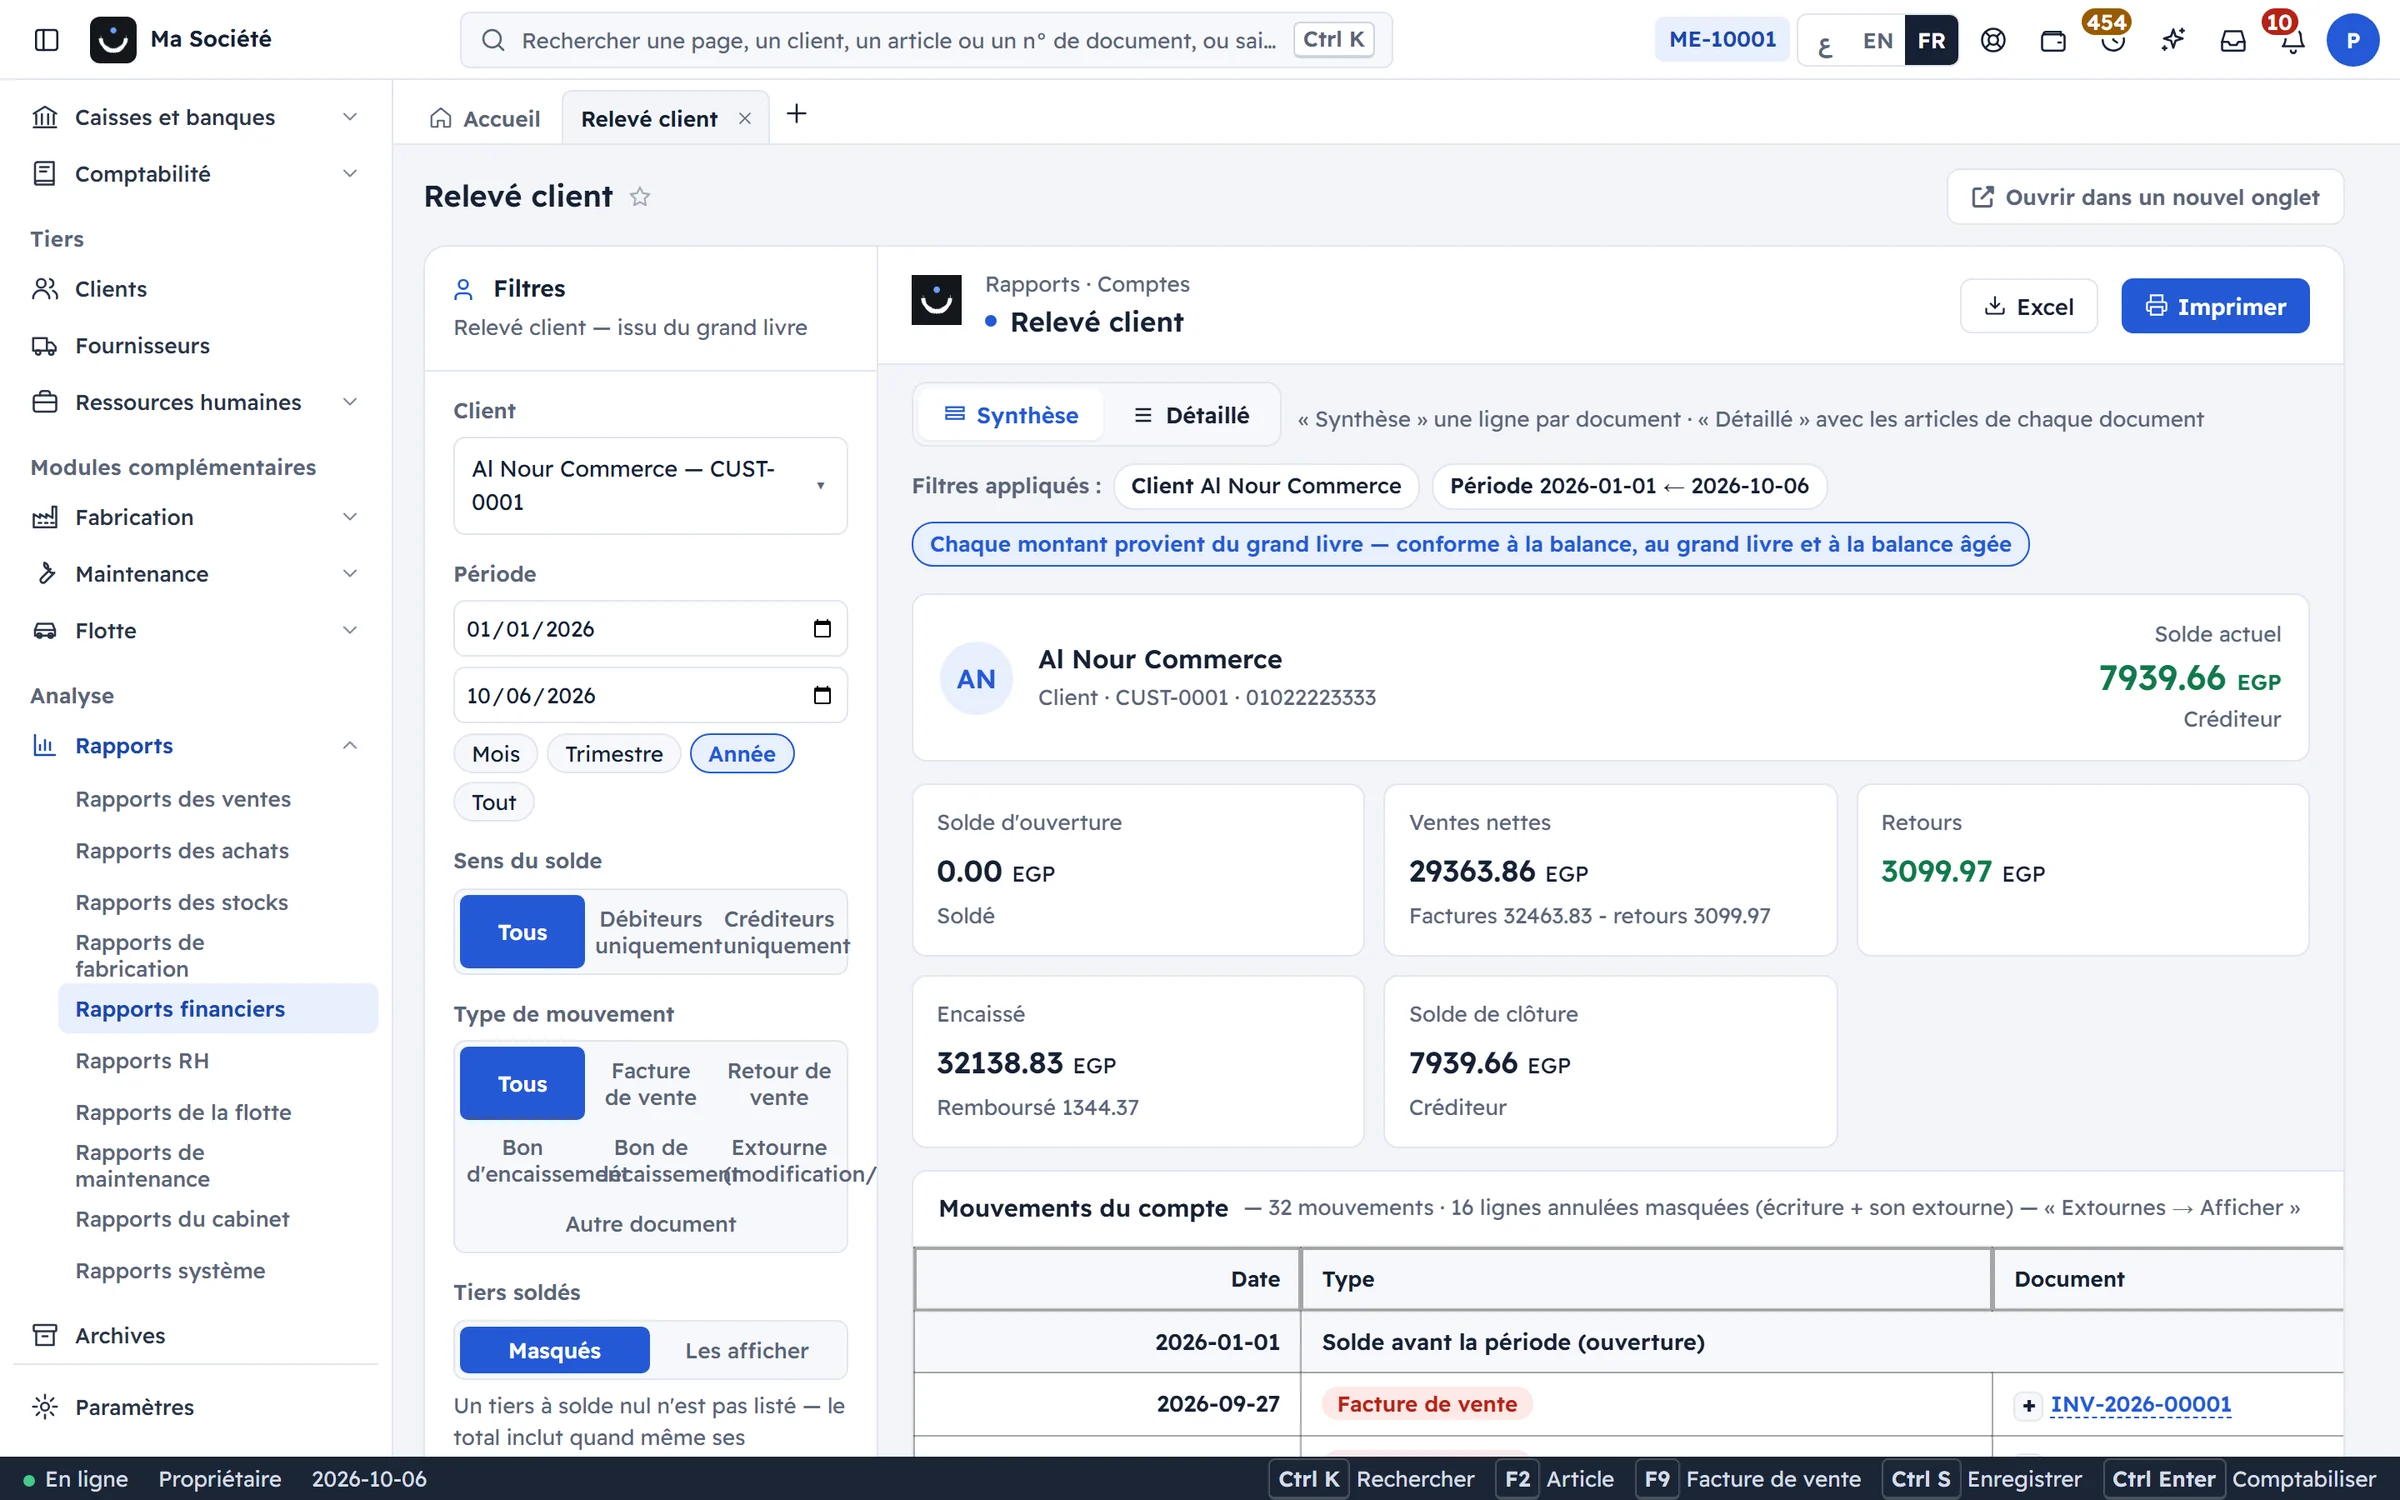The image size is (2400, 1500).
Task: Open the icon with the 454 badge
Action: (2112, 40)
